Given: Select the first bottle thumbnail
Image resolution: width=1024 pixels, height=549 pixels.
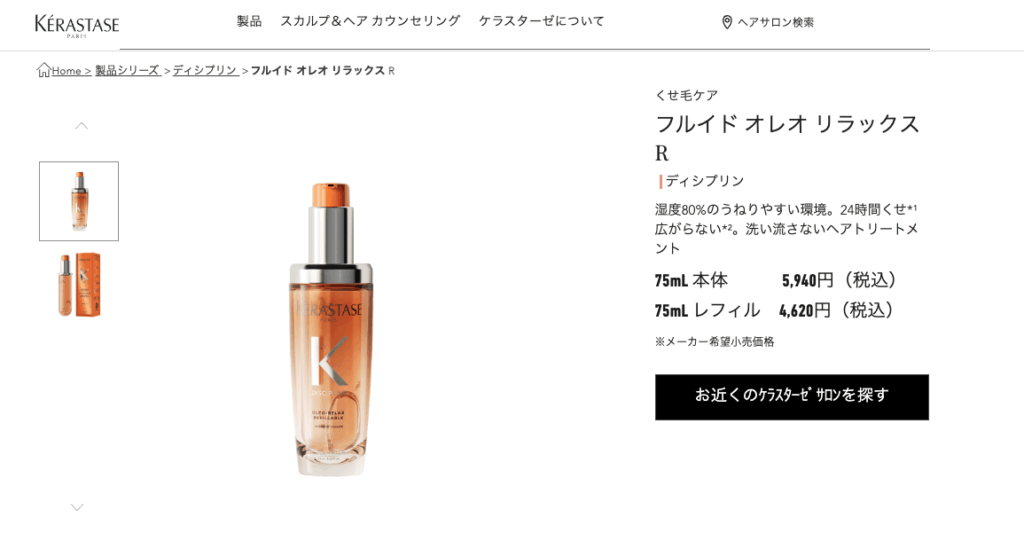Looking at the screenshot, I should (x=79, y=201).
